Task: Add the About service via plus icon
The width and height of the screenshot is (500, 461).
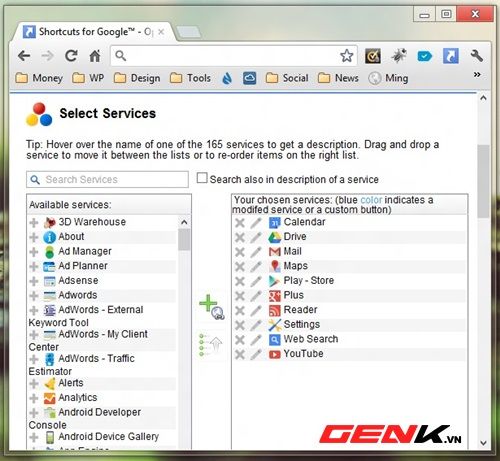Action: coord(34,237)
